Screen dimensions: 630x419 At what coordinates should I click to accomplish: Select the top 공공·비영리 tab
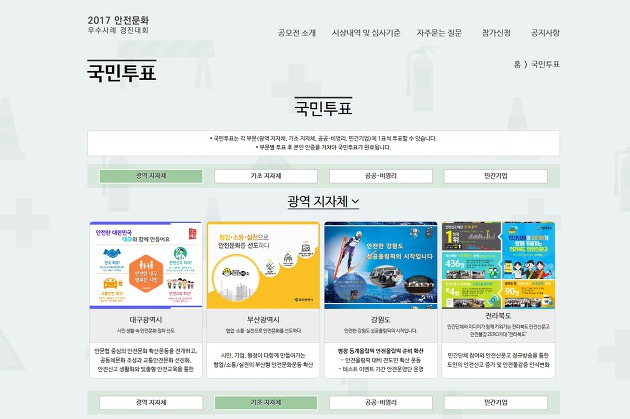[381, 176]
